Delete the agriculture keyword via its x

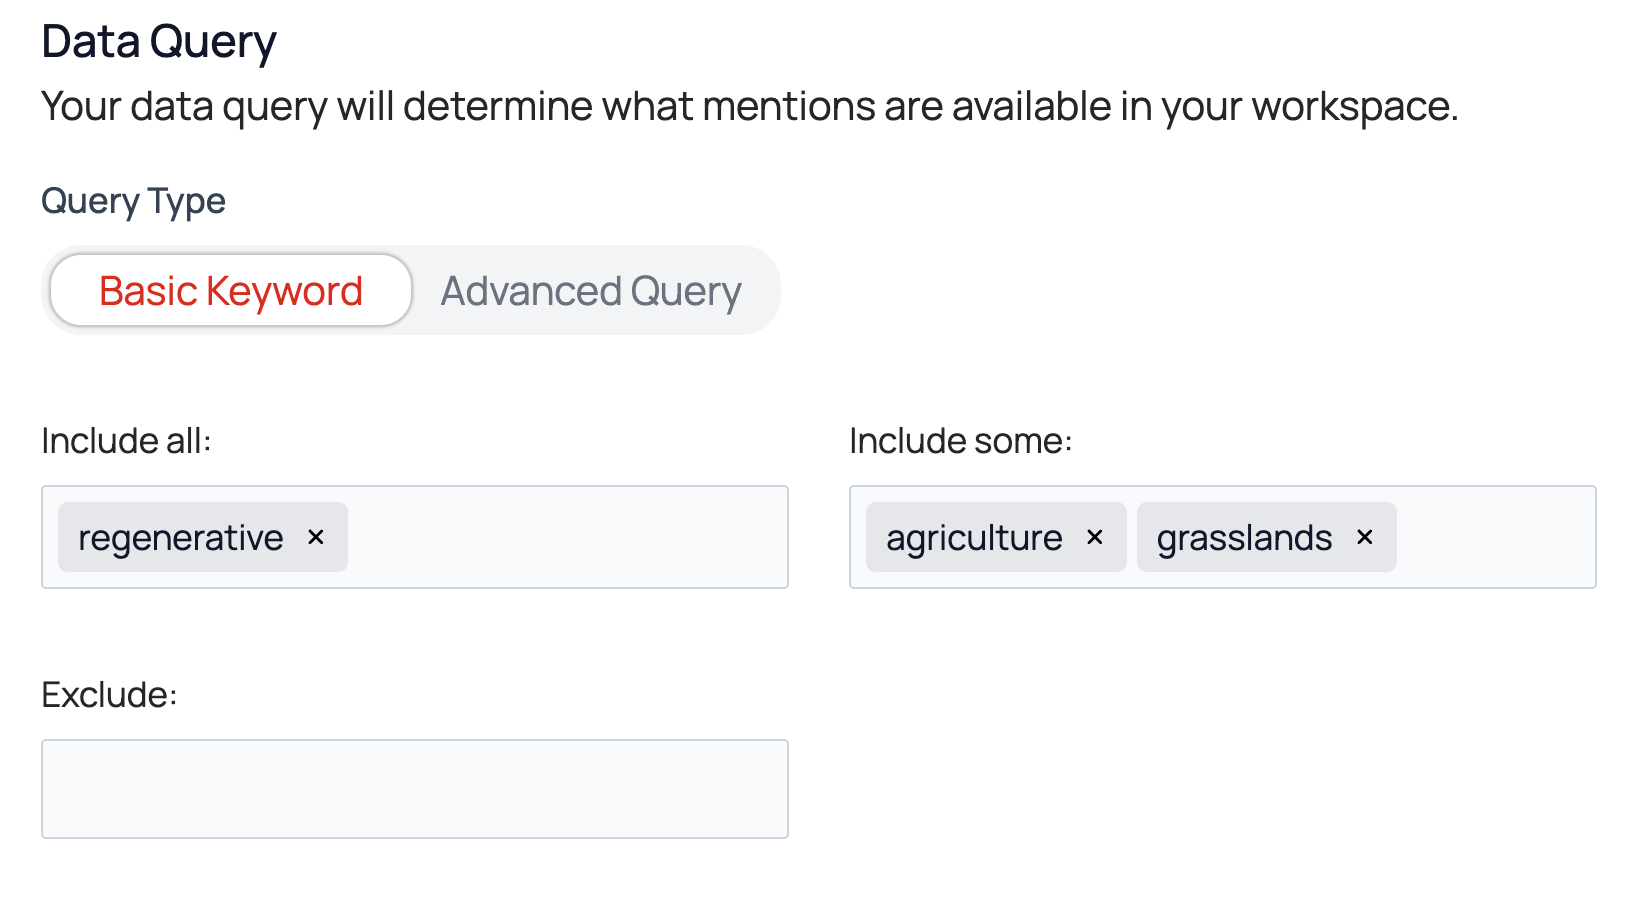tap(1095, 537)
